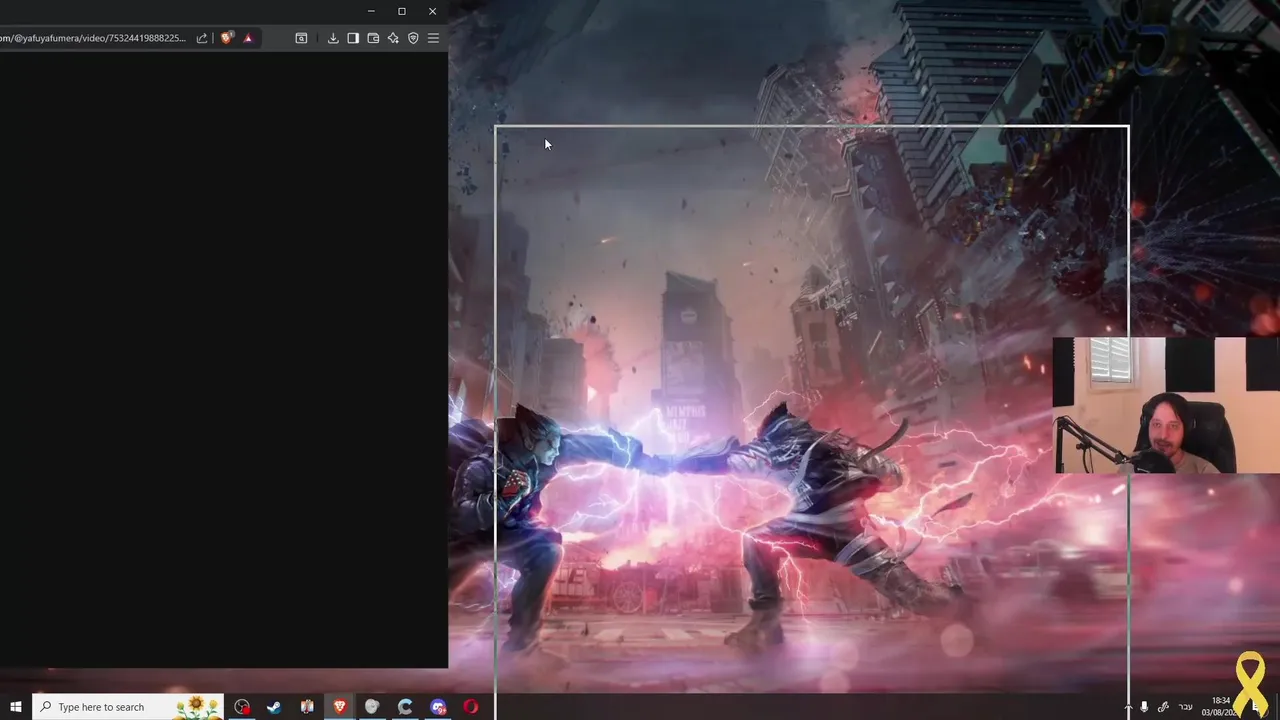Close the browser window
The width and height of the screenshot is (1280, 720).
tap(432, 11)
